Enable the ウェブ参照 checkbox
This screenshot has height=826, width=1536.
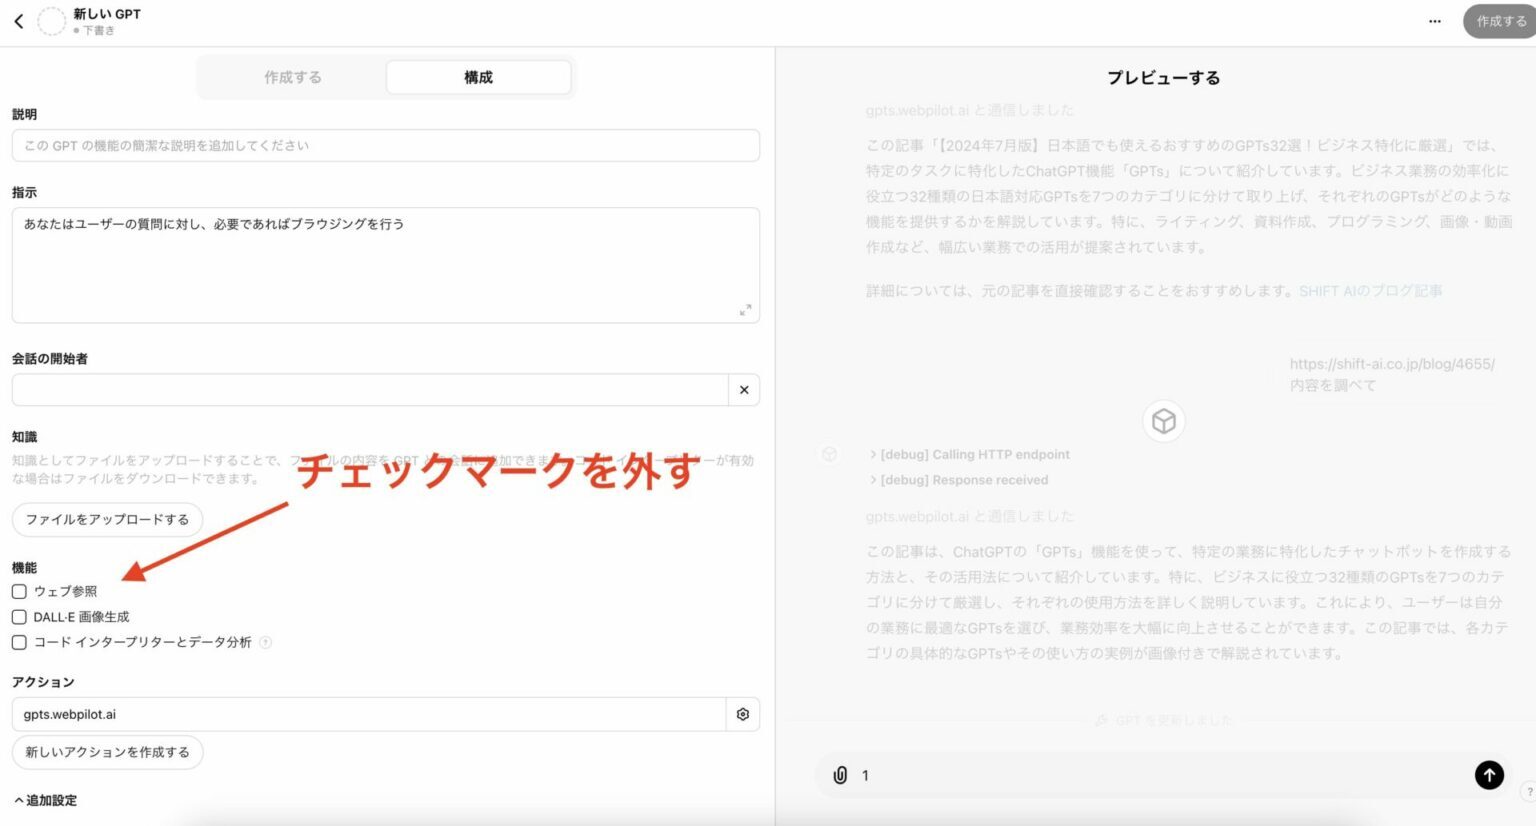click(19, 591)
